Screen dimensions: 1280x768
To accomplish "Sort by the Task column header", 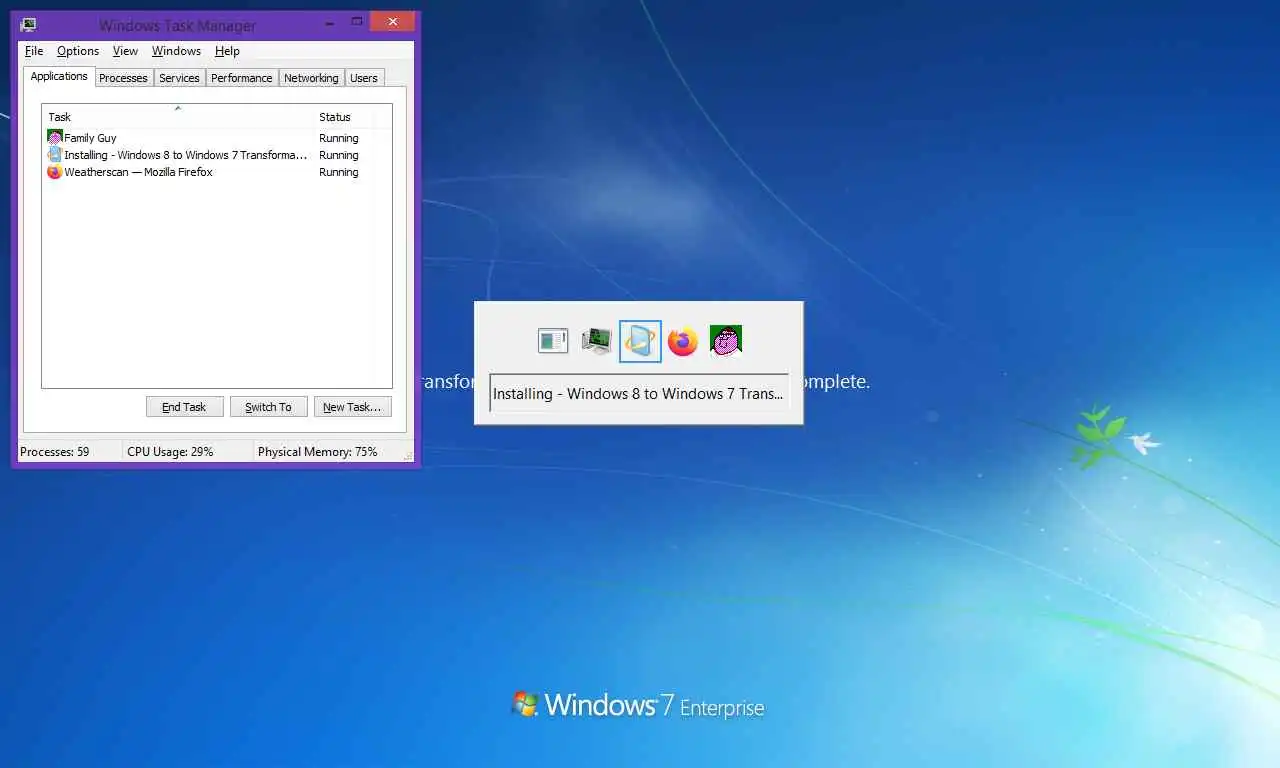I will (x=177, y=116).
